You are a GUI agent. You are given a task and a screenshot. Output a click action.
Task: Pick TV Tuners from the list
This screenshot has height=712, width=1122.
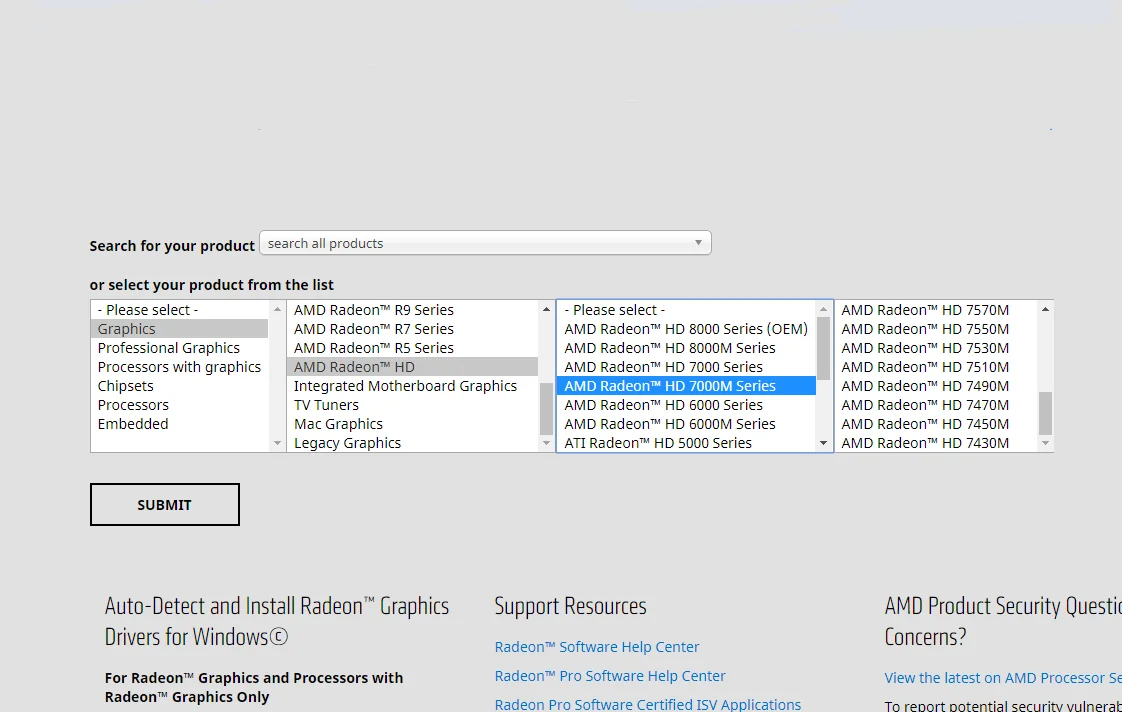pyautogui.click(x=414, y=404)
